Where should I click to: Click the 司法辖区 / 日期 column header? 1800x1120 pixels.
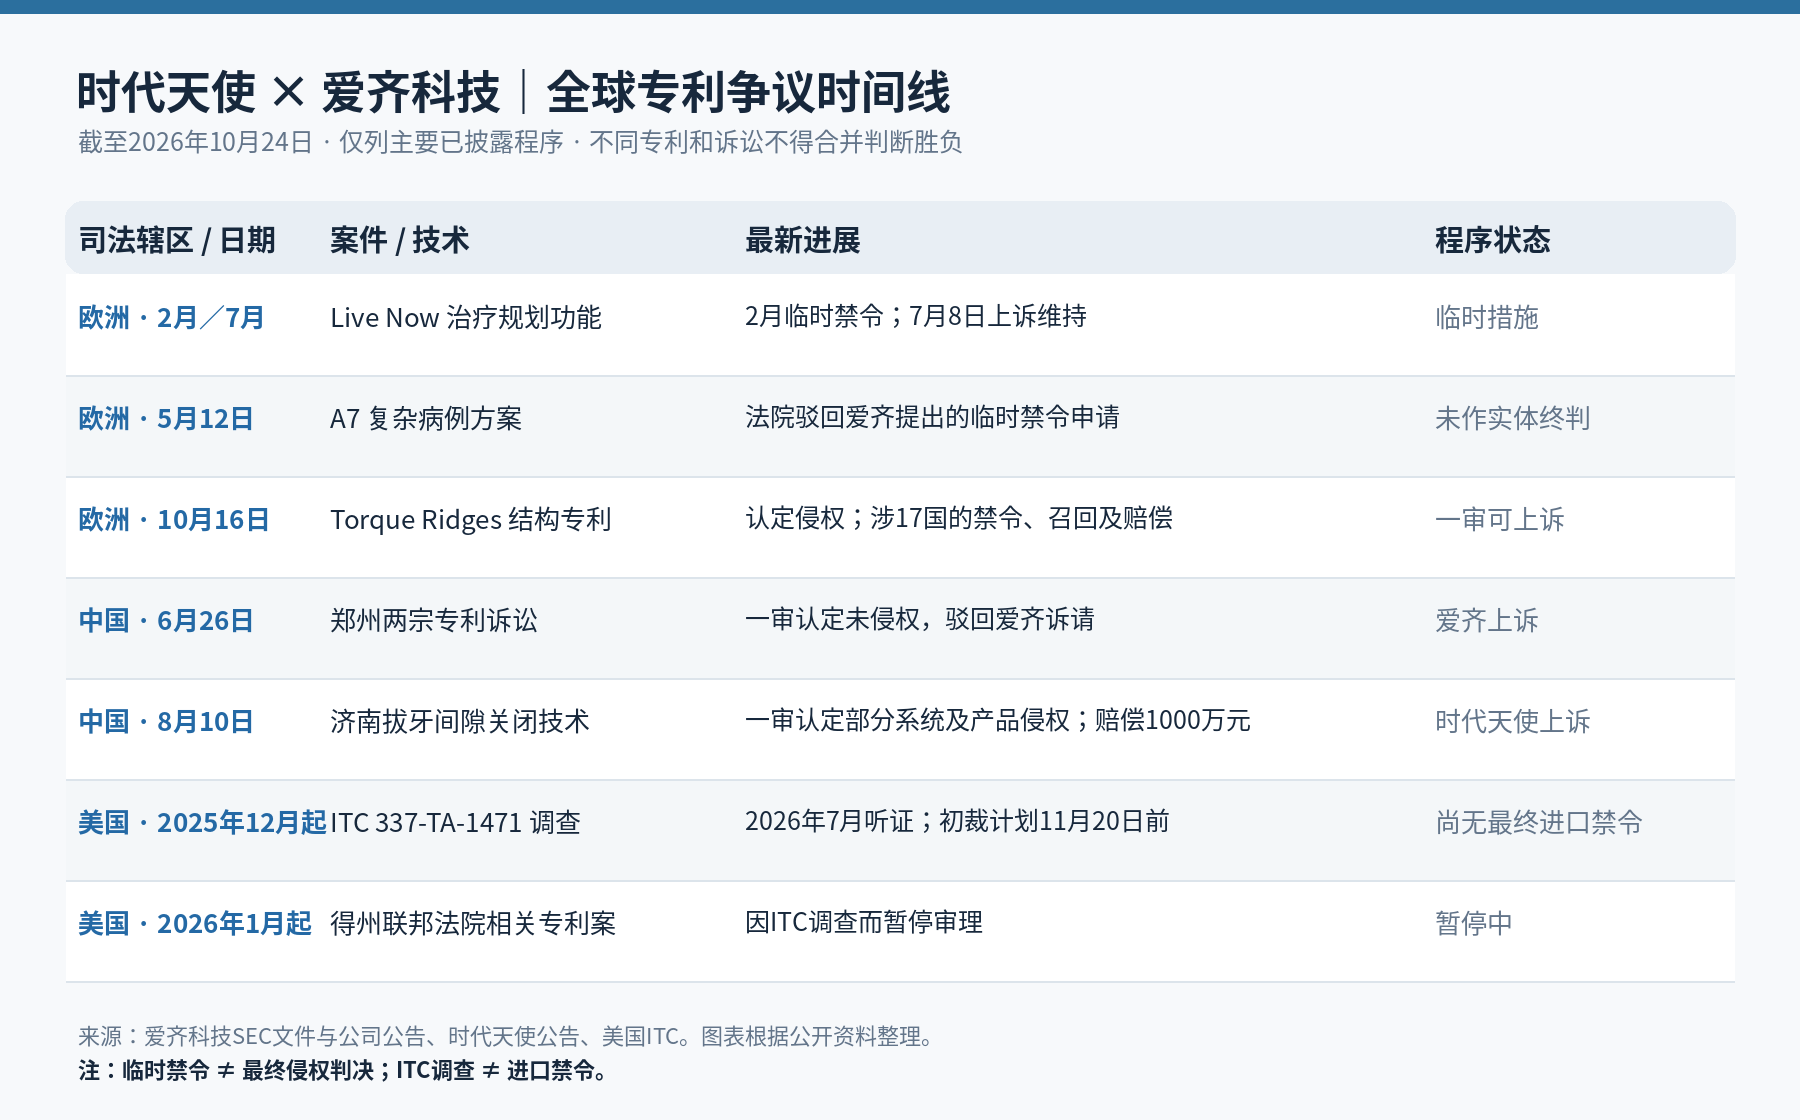coord(177,240)
